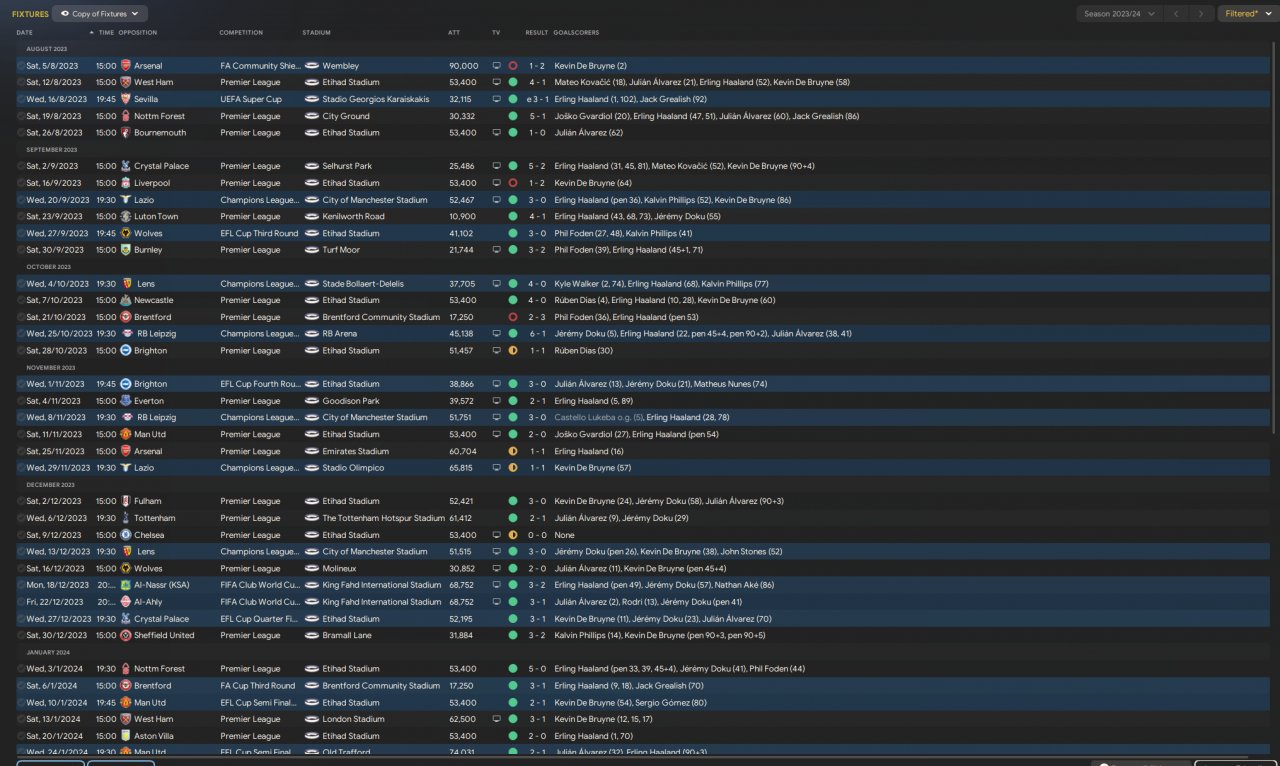The width and height of the screenshot is (1280, 766).
Task: Click the Al-Ahly club badge
Action: 125,602
